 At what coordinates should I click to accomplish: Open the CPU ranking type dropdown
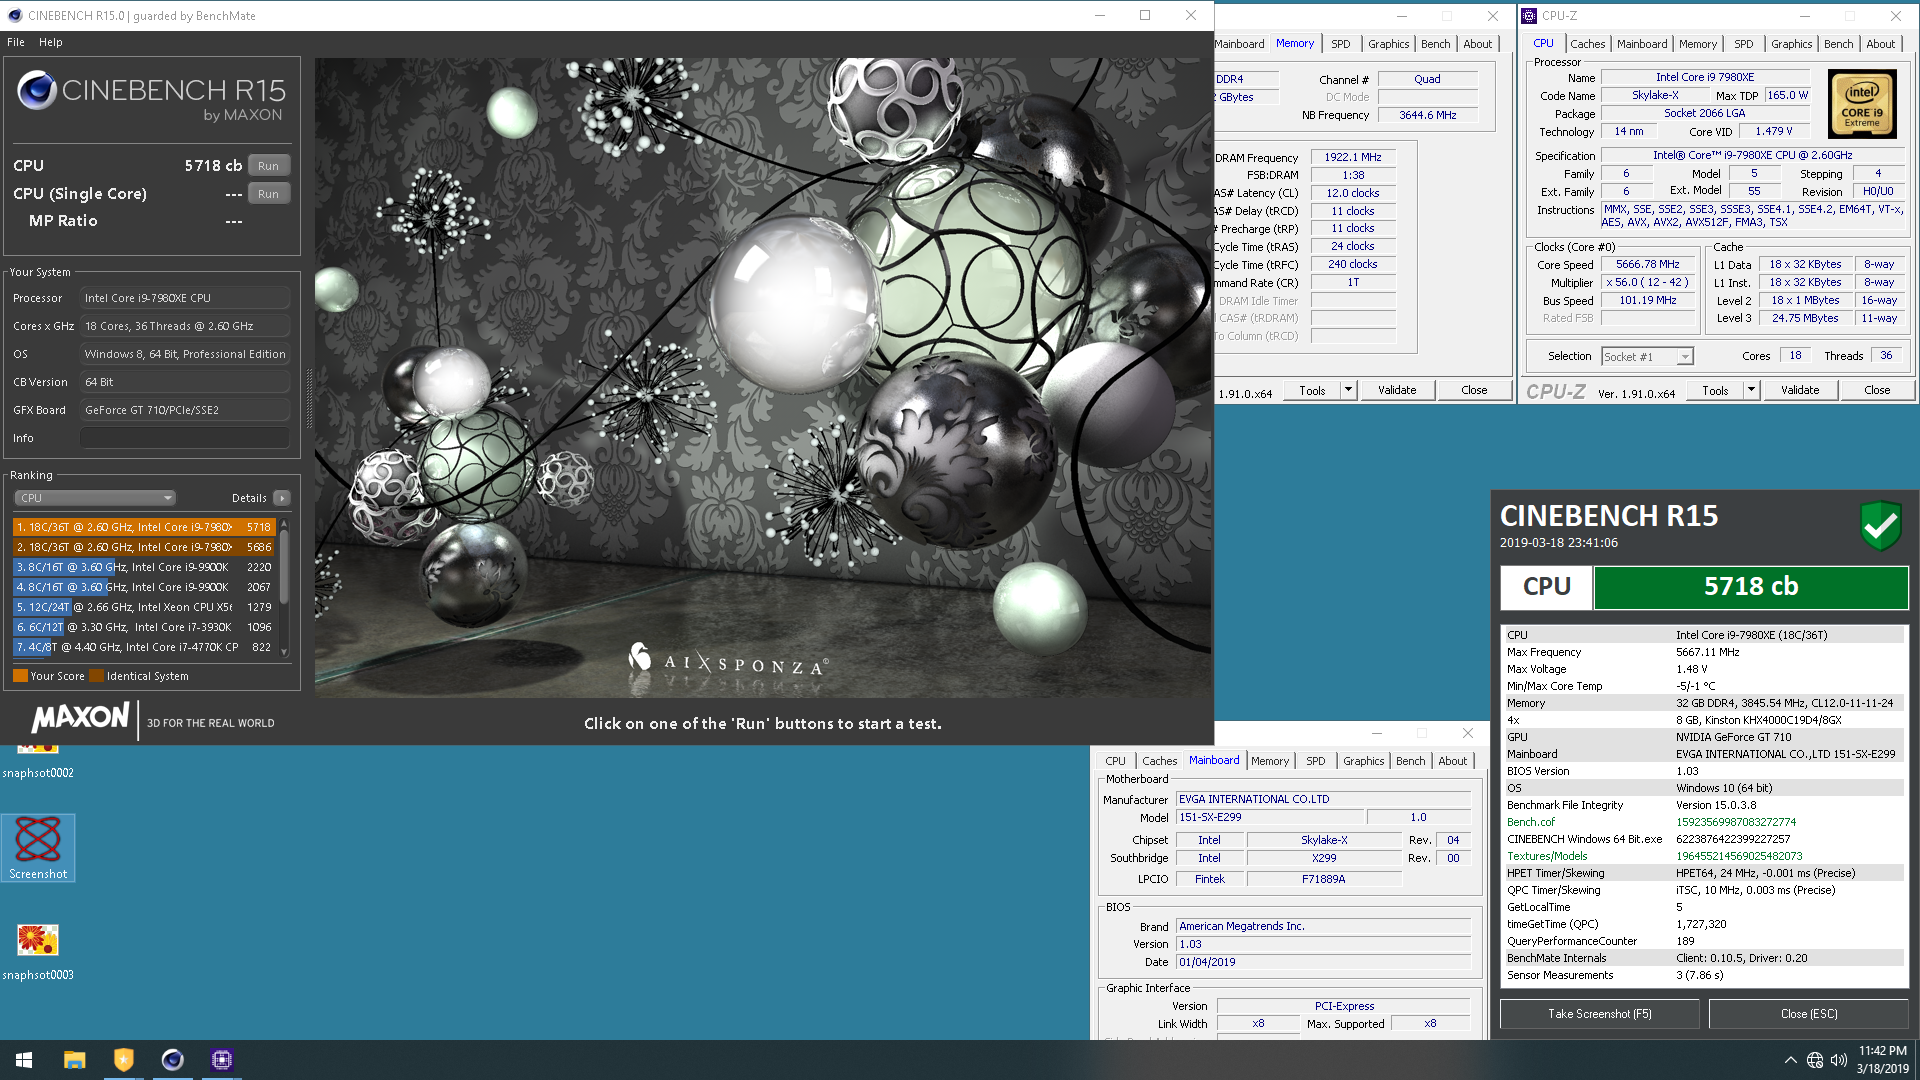coord(95,498)
